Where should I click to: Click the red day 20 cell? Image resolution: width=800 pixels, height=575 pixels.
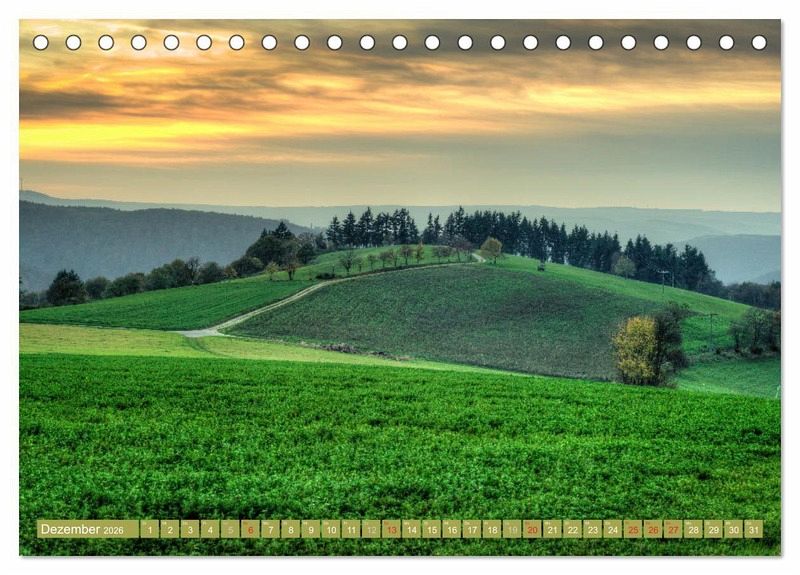pos(533,529)
